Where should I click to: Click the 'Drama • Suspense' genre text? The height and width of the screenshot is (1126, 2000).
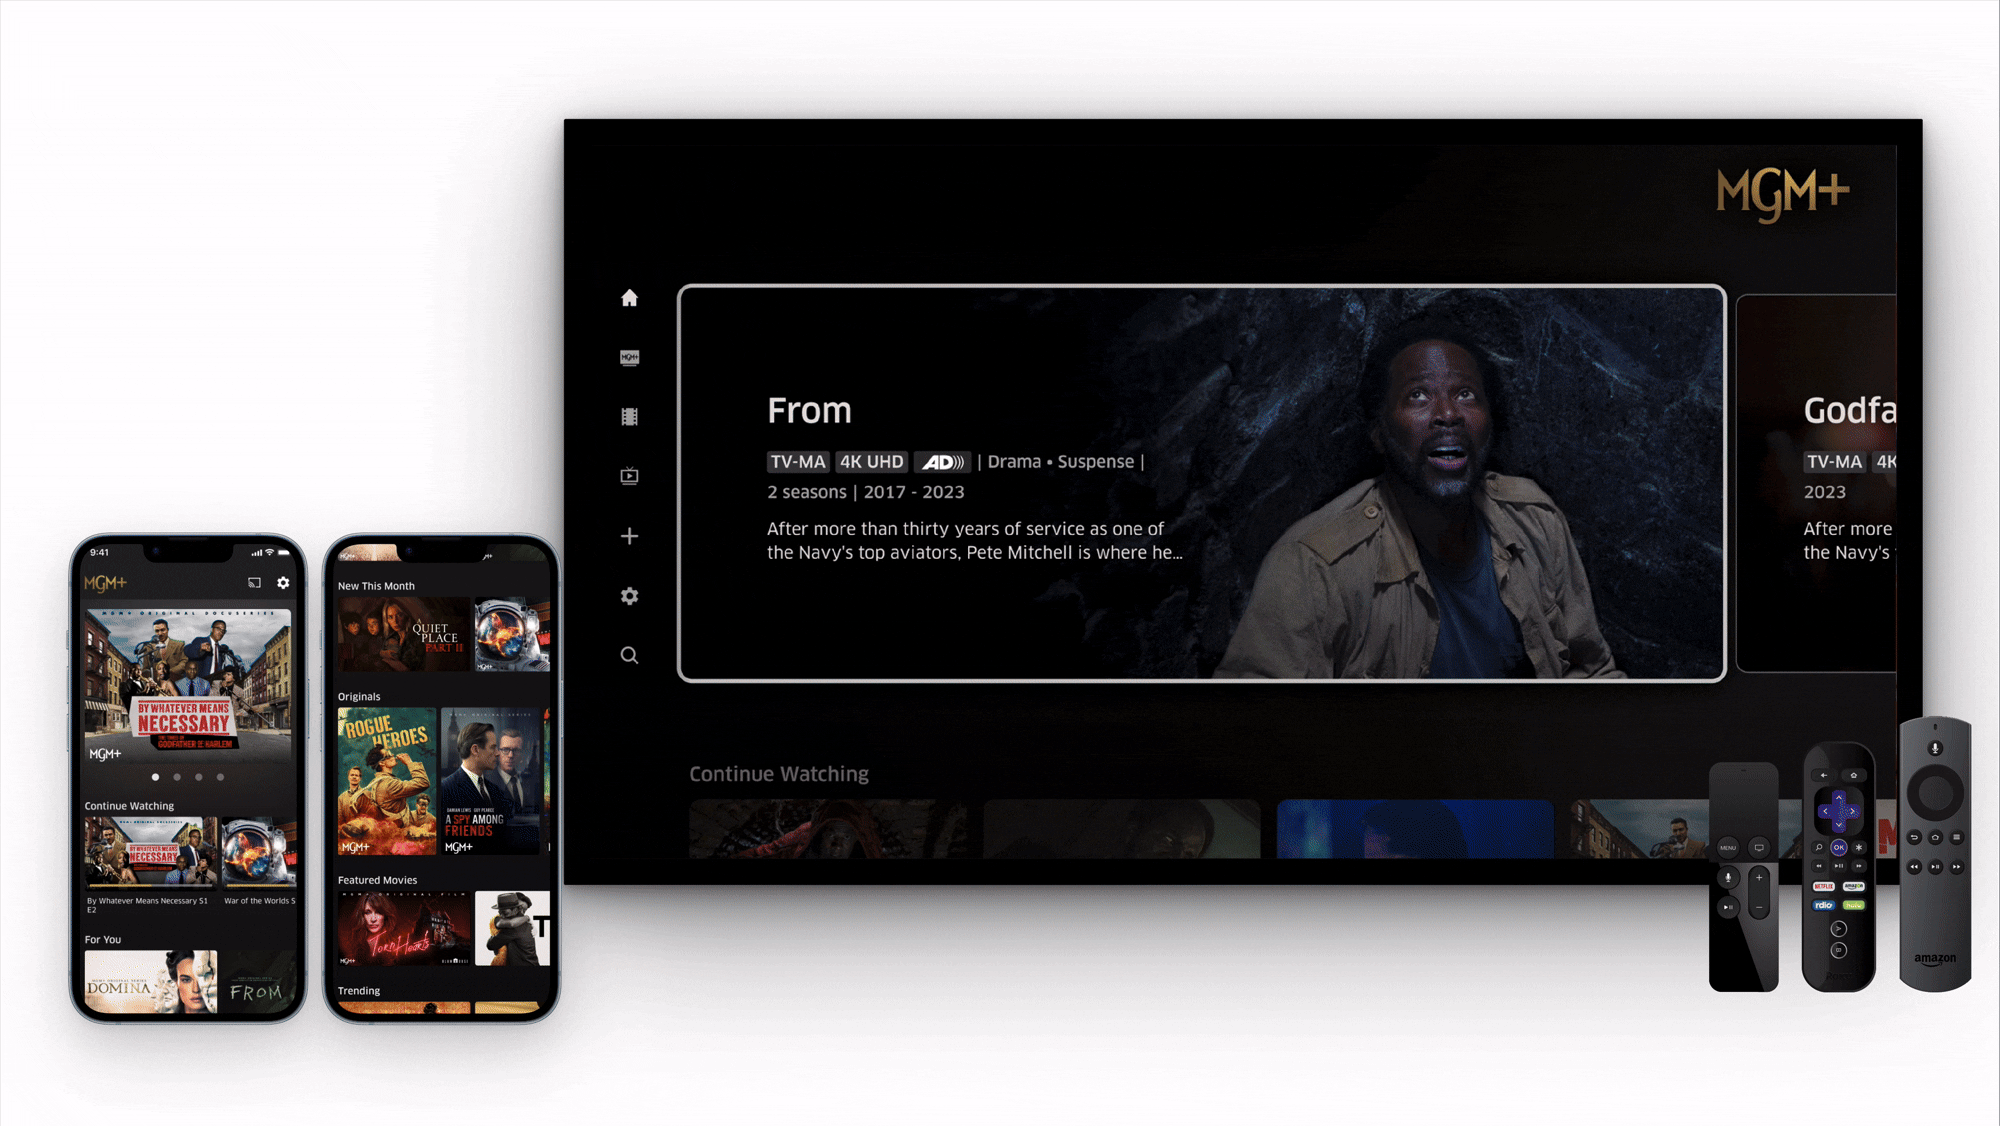click(1061, 462)
